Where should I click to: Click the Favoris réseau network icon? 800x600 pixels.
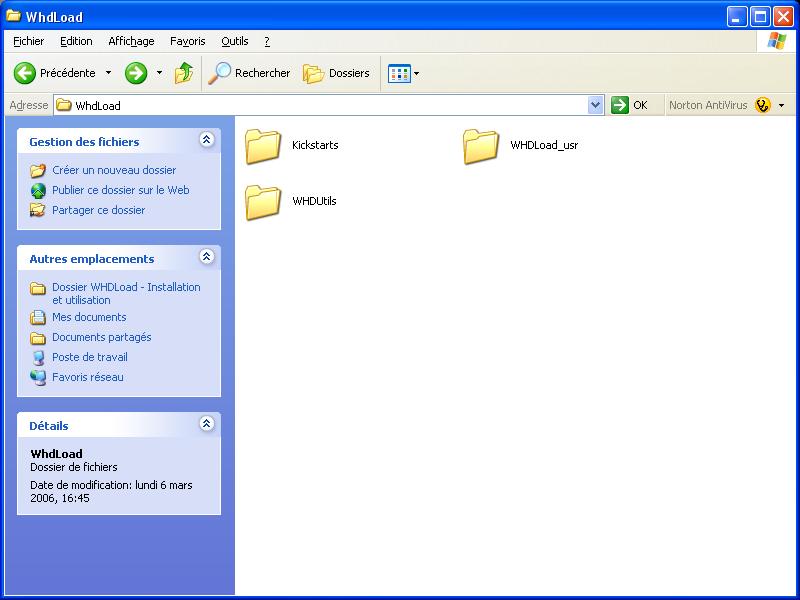tap(38, 378)
